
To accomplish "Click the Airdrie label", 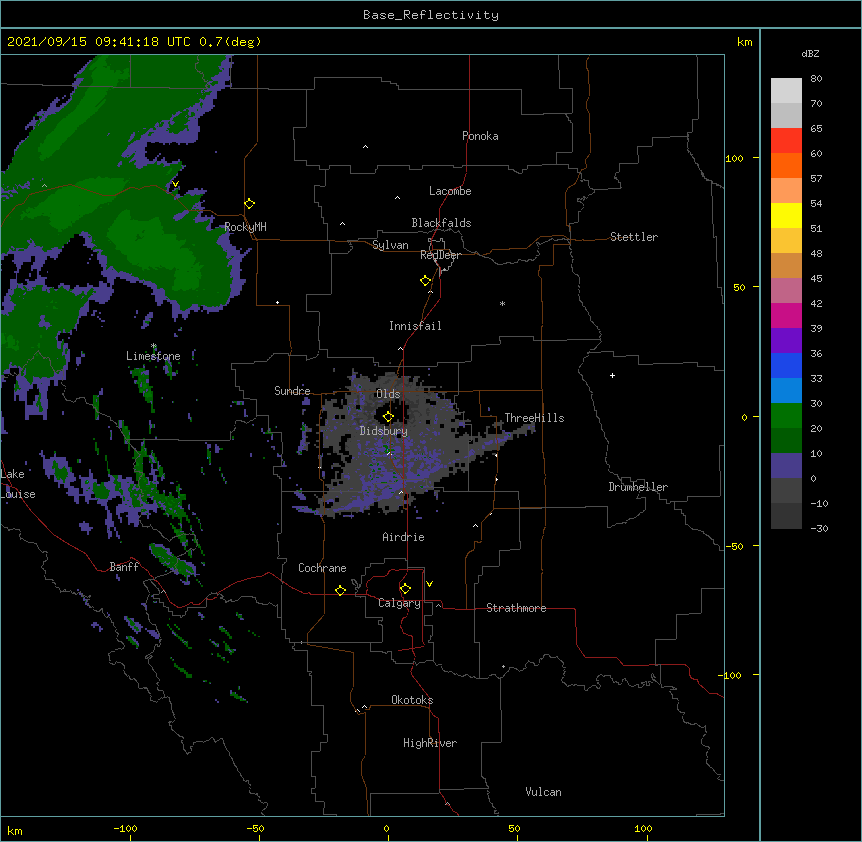I will 404,537.
